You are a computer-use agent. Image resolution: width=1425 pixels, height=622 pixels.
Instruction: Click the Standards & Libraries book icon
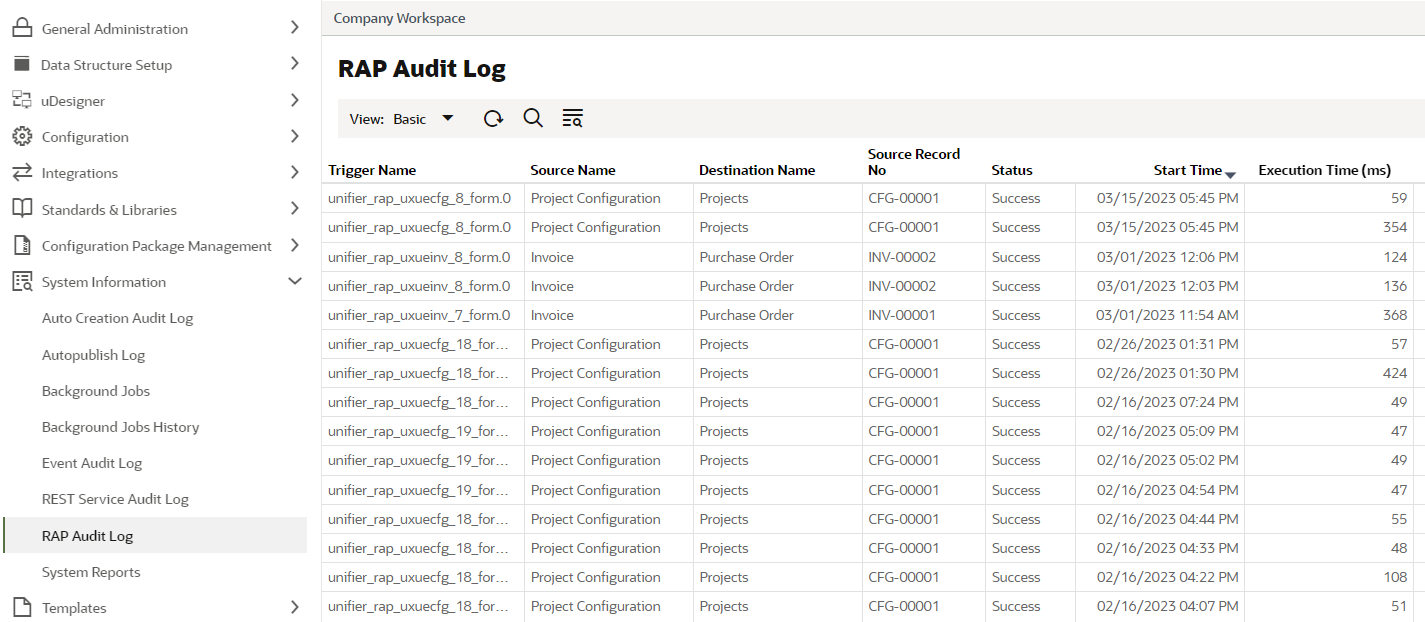click(20, 209)
